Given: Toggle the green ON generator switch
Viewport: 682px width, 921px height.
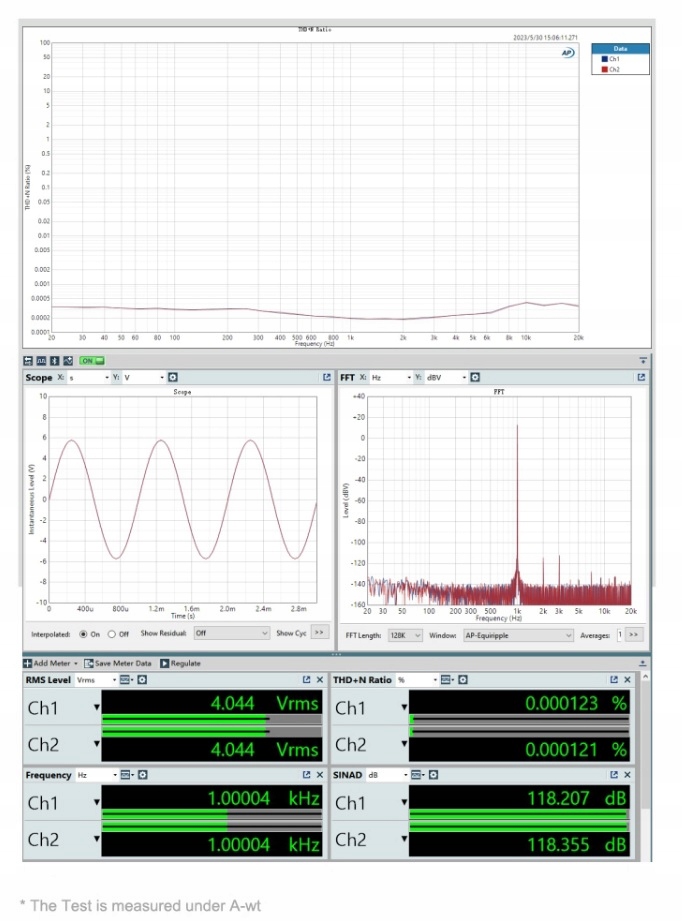Looking at the screenshot, I should [x=92, y=361].
